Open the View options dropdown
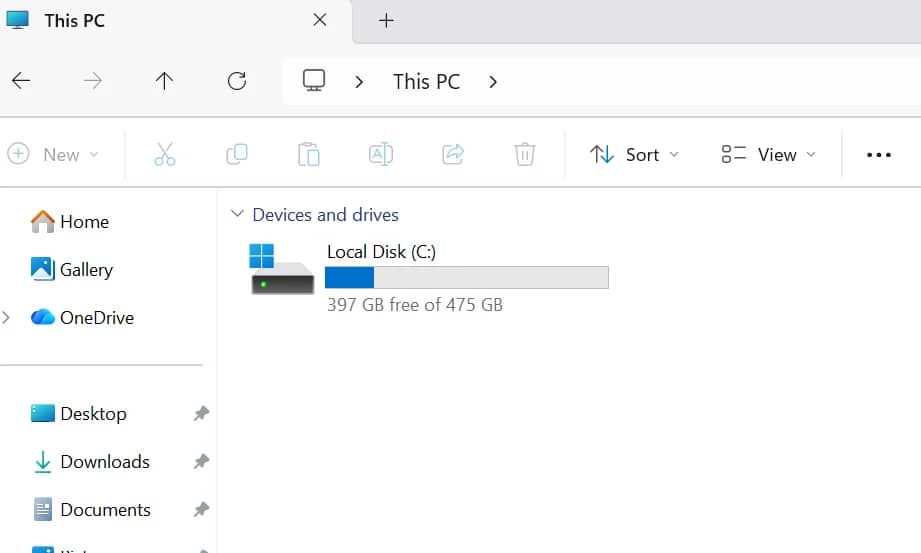Screen dimensions: 921x553 coord(769,155)
